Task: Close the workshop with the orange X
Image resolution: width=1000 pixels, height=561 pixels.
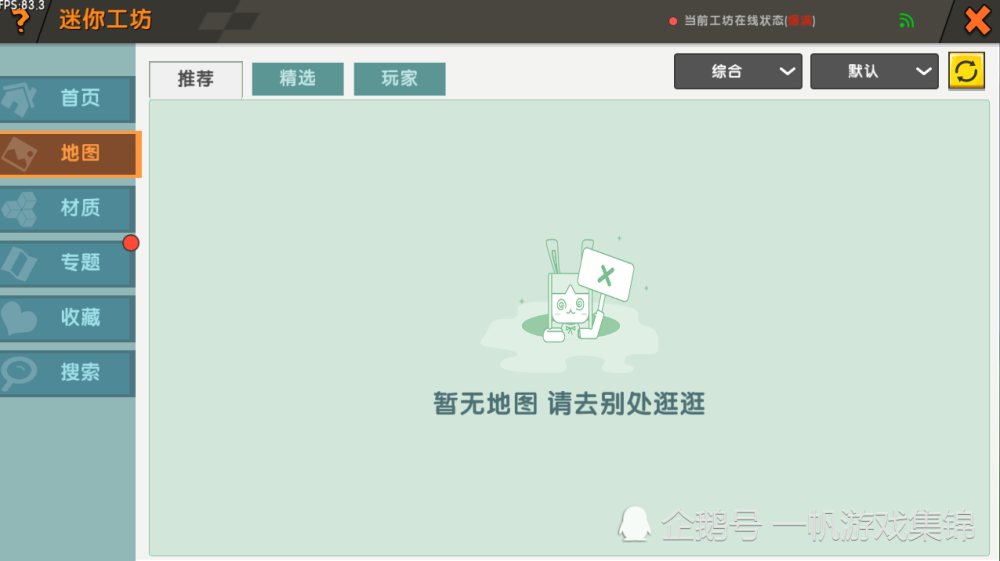Action: click(x=977, y=20)
